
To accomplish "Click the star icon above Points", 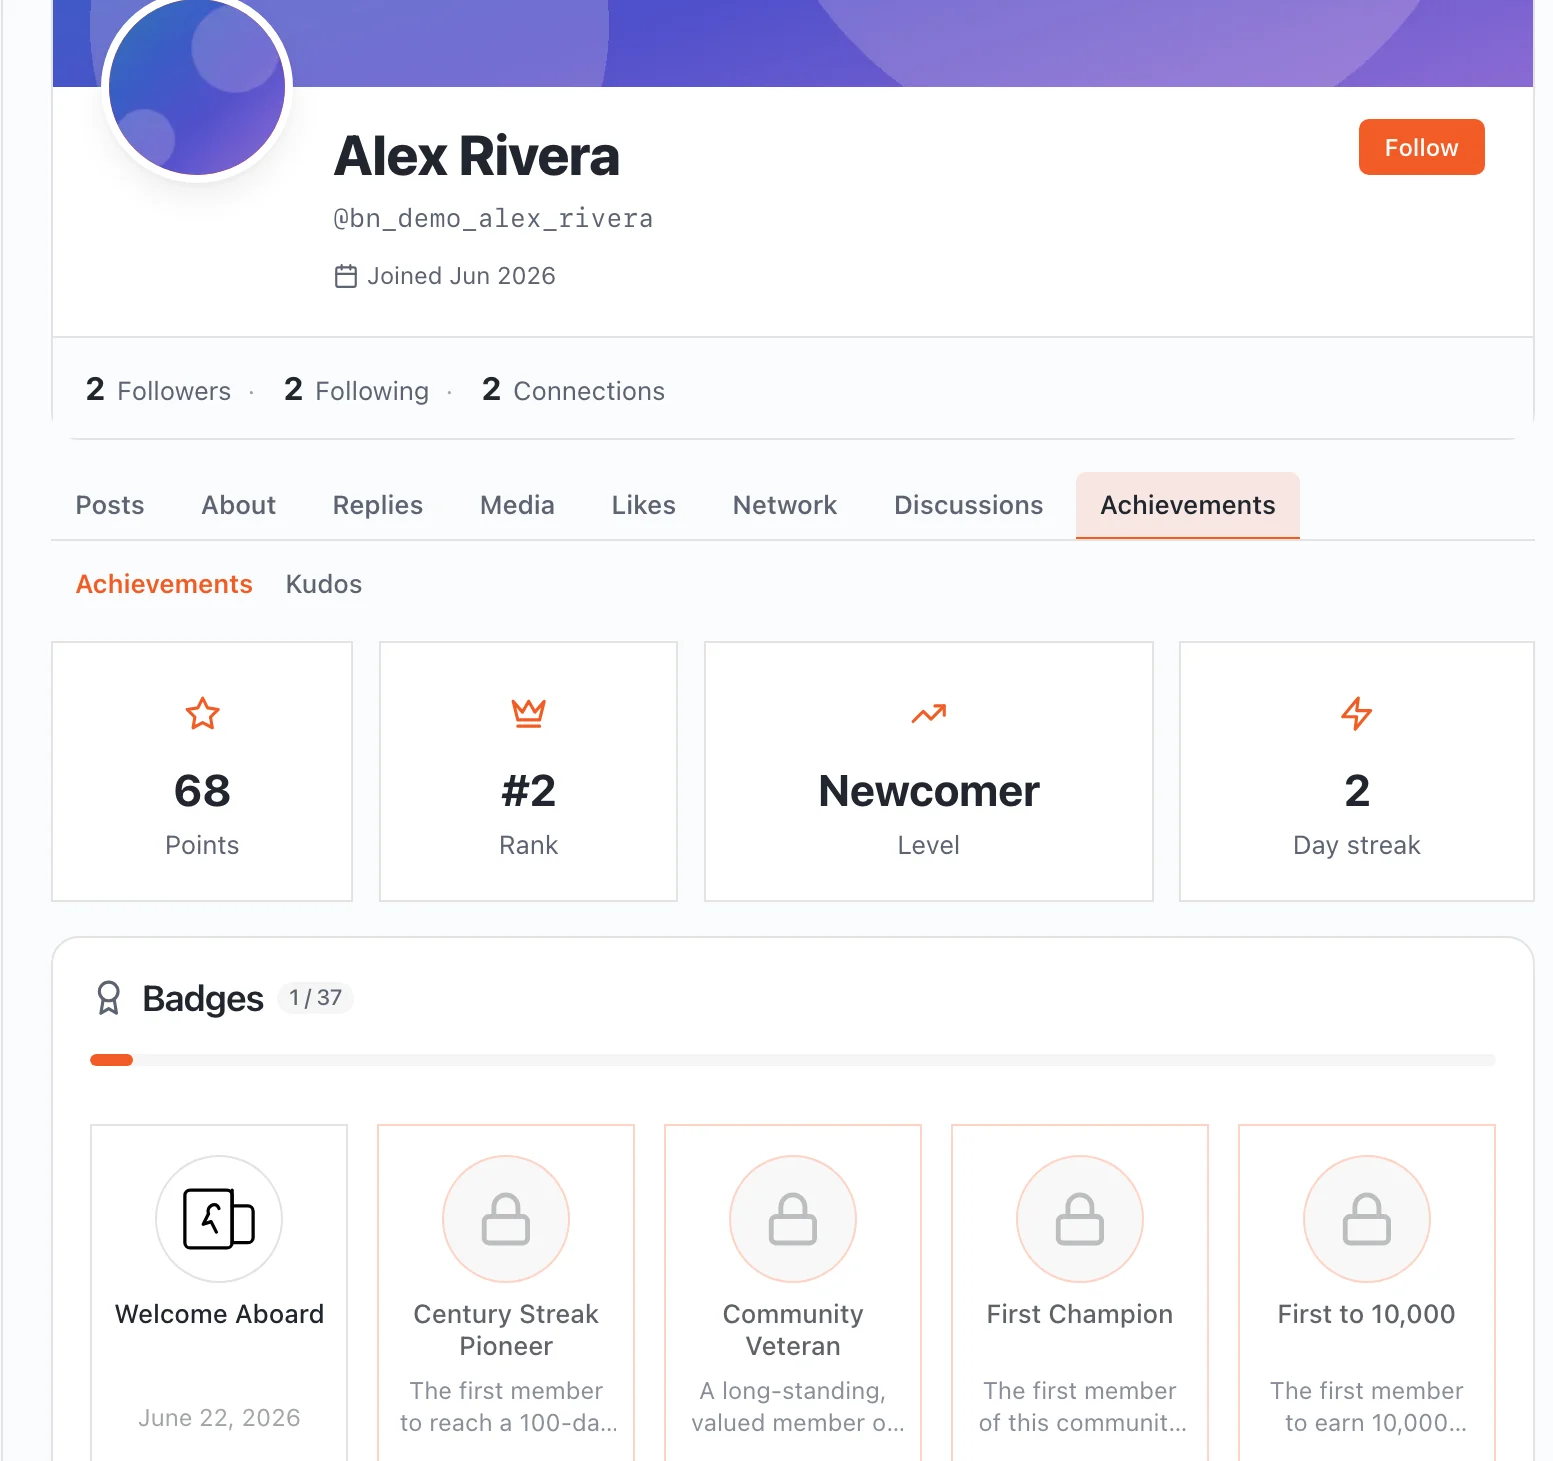I will 202,714.
